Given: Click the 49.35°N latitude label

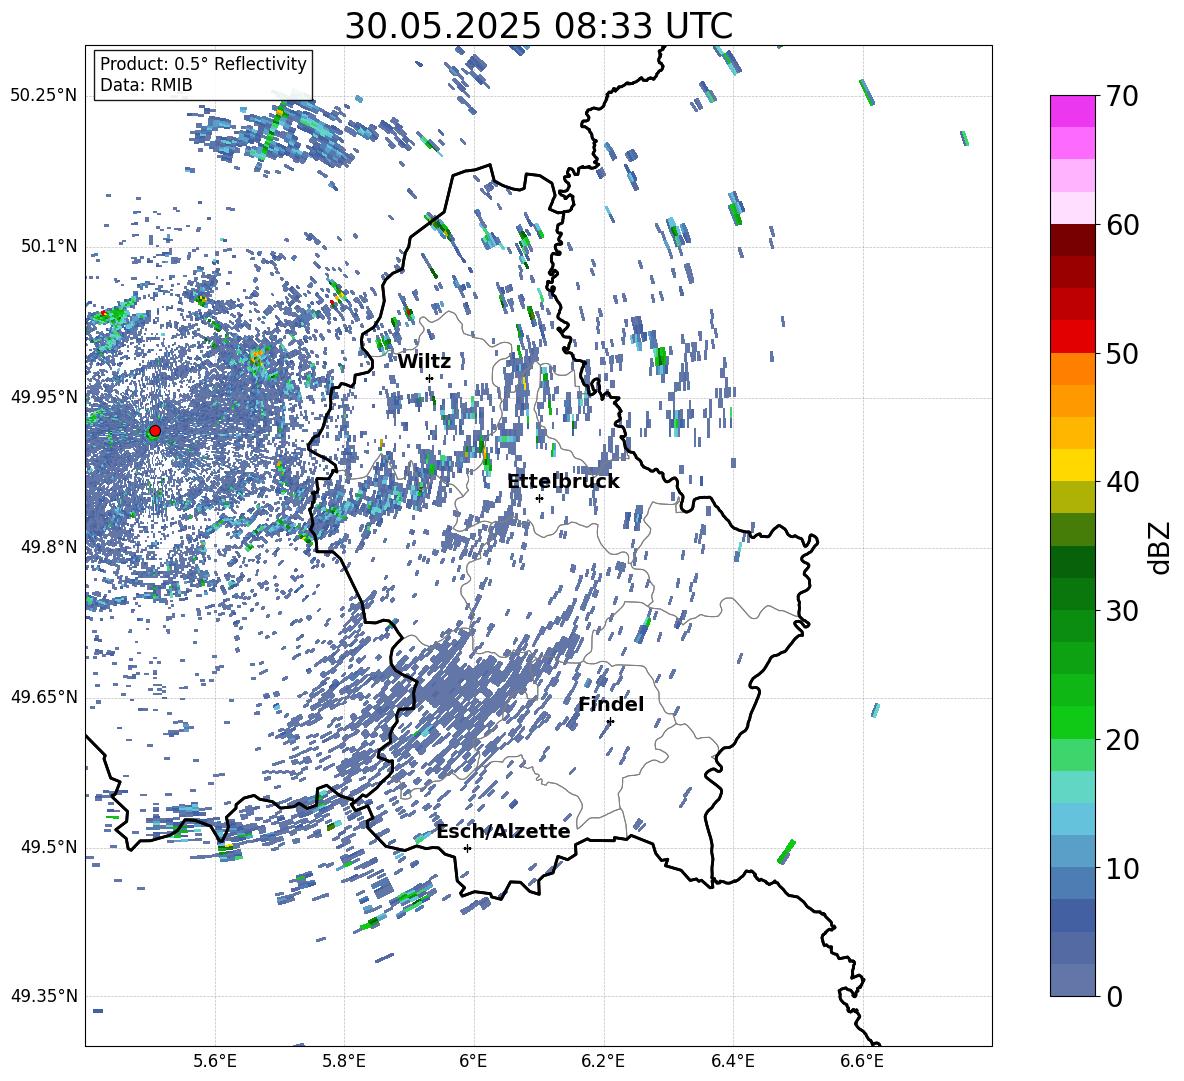Looking at the screenshot, I should pyautogui.click(x=44, y=996).
